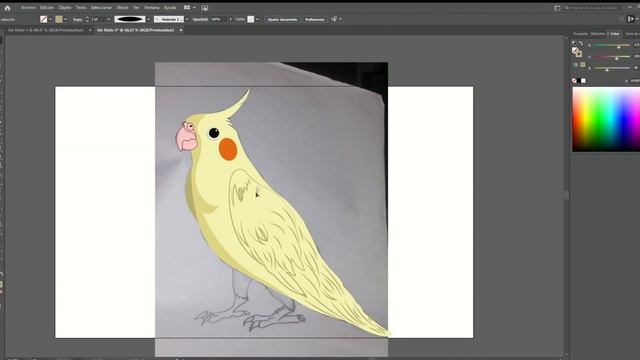The image size is (640, 360).
Task: Close the first Sin título document tab
Action: pos(90,30)
